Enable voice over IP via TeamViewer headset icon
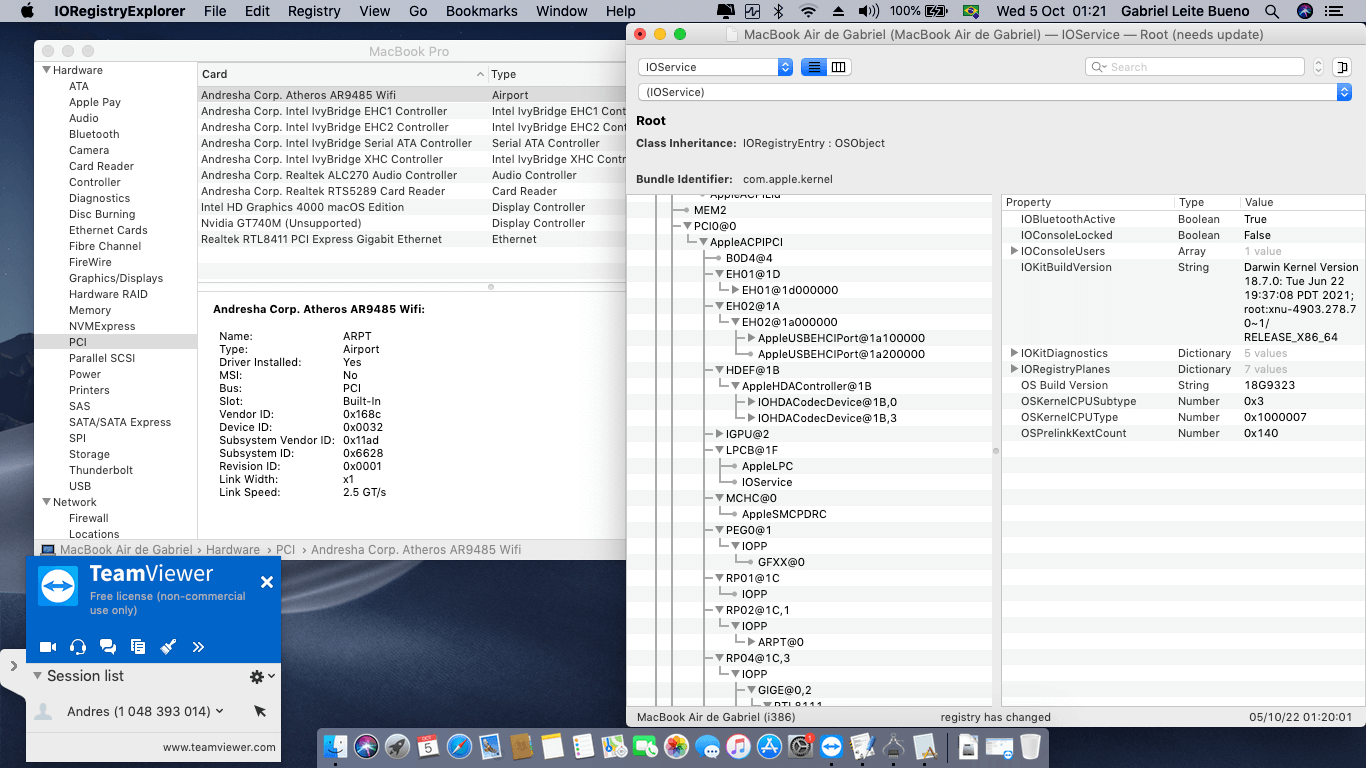 click(x=77, y=647)
